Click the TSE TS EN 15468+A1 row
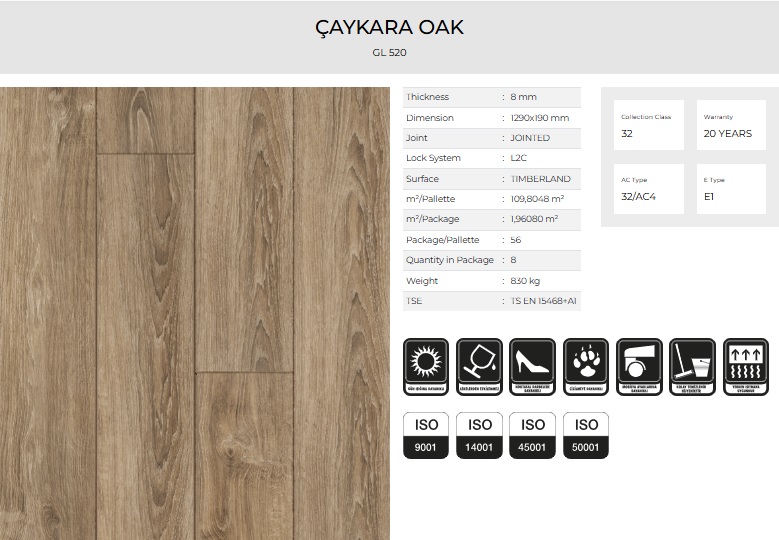Screen dimensions: 779x540 491,301
